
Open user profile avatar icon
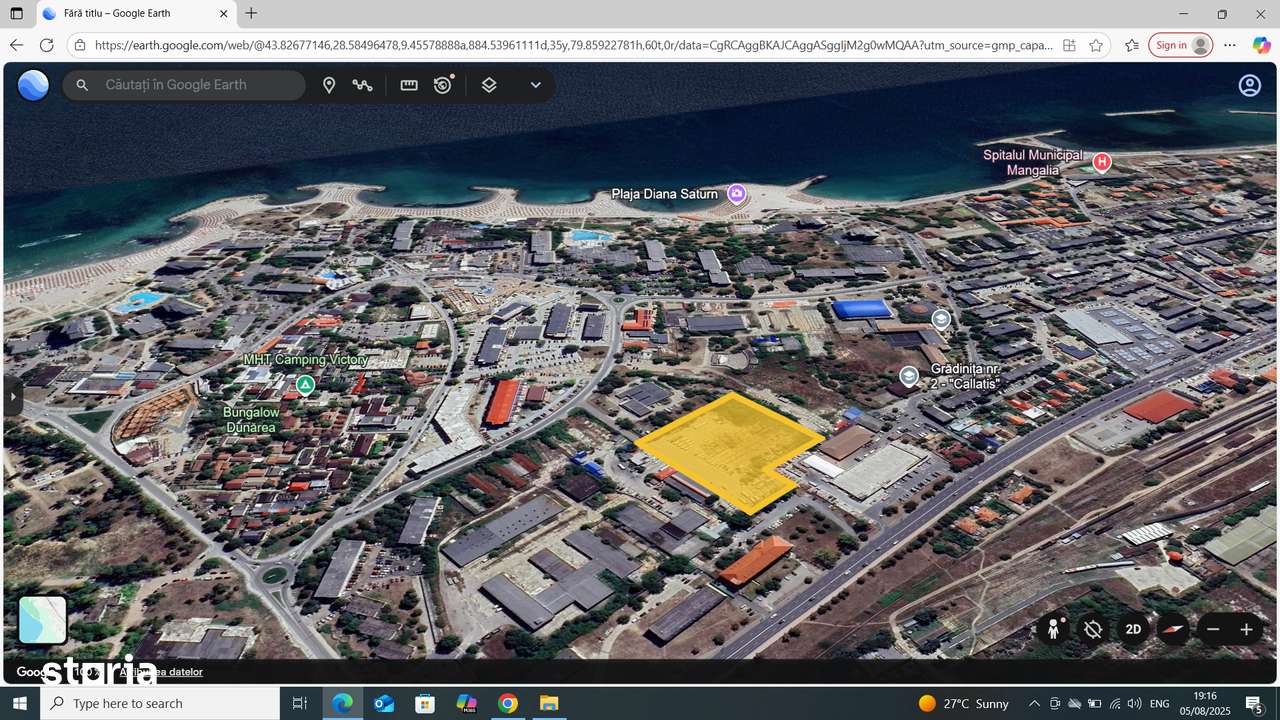(1249, 85)
